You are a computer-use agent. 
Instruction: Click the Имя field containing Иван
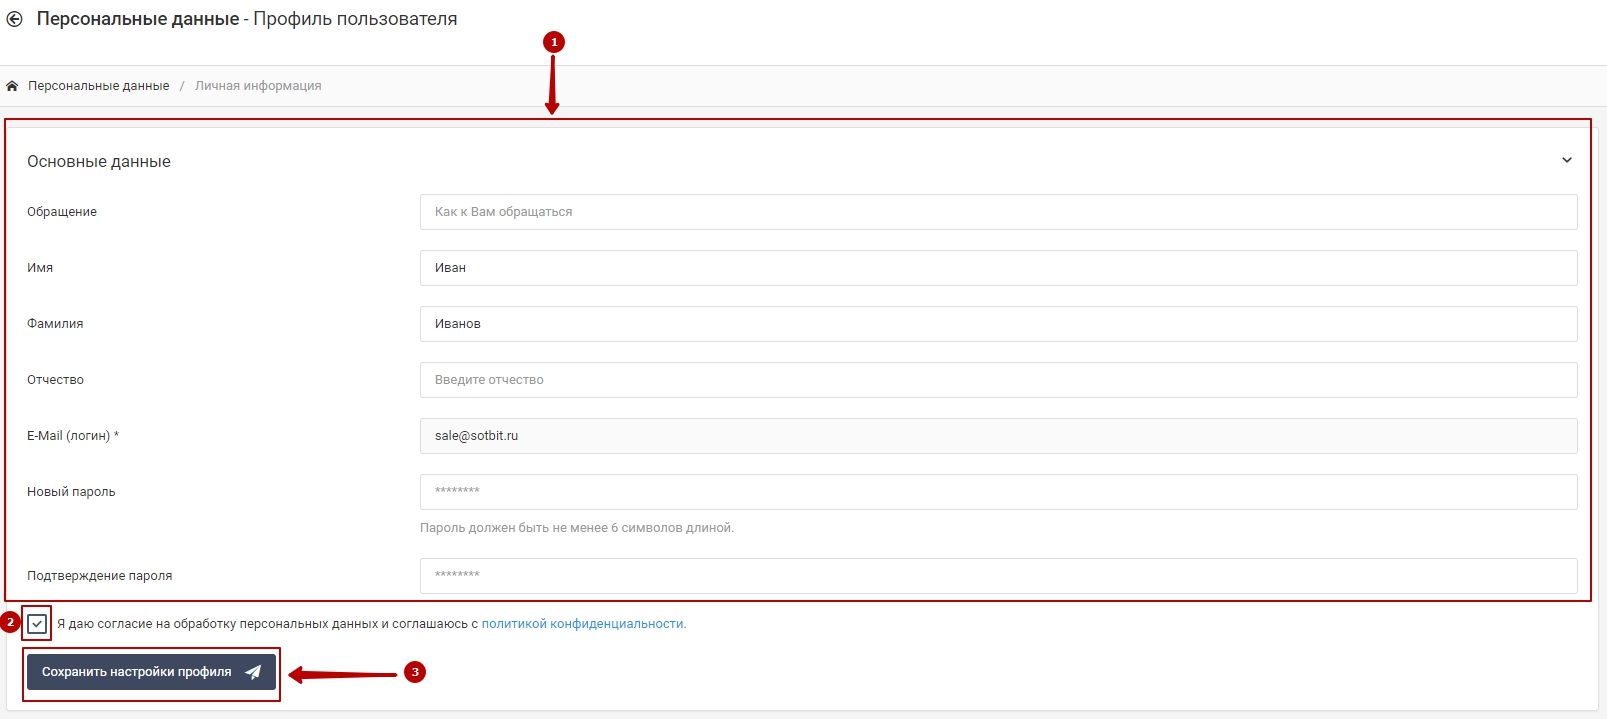998,268
